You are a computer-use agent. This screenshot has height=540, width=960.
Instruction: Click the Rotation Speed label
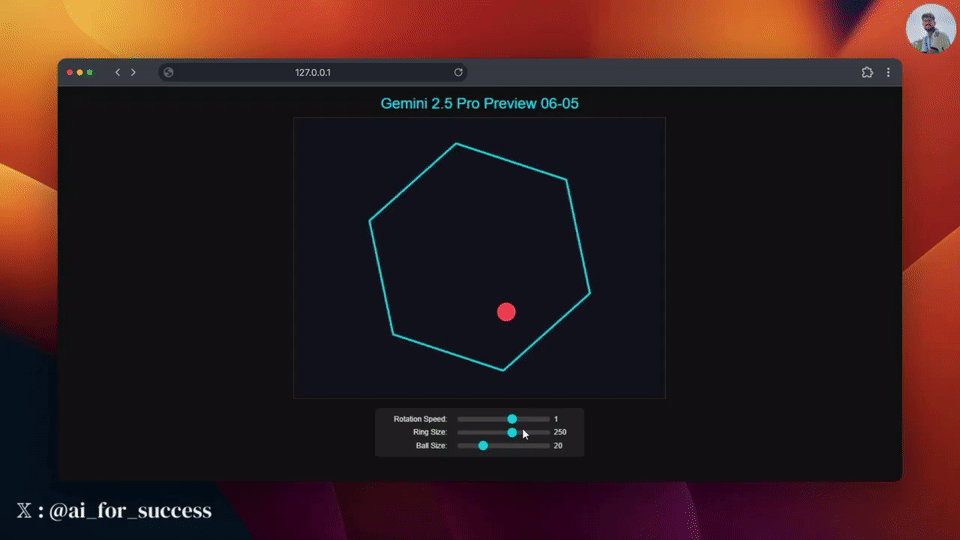pos(420,419)
